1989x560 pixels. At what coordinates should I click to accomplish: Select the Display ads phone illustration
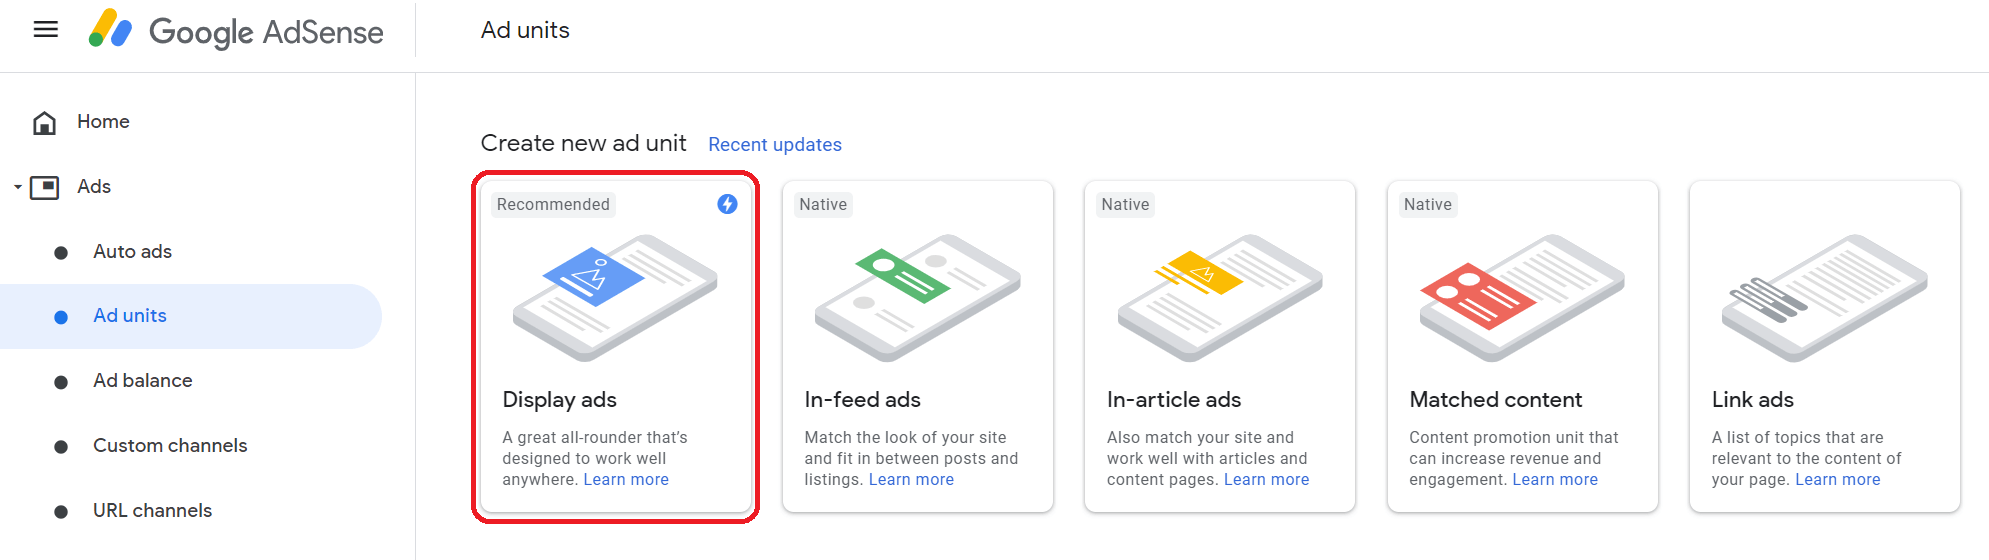[615, 297]
